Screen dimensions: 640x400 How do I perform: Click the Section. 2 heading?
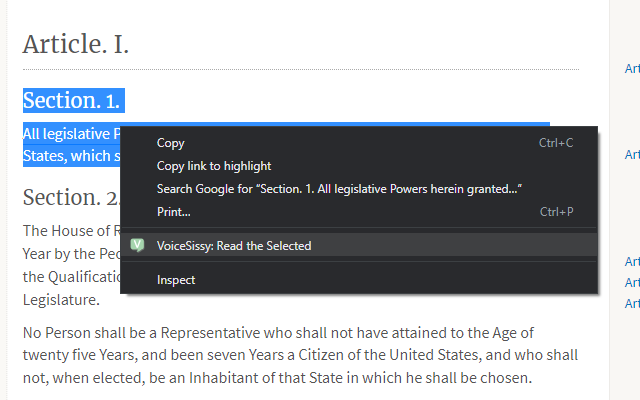coord(71,198)
